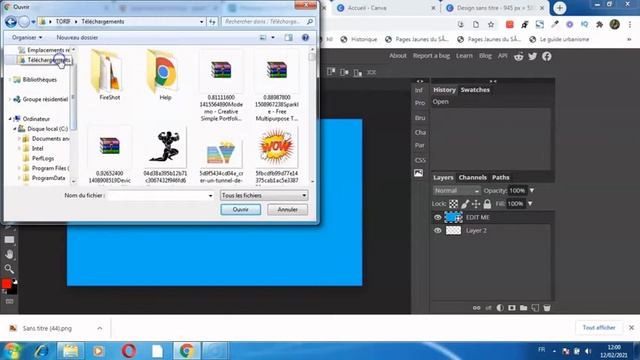The width and height of the screenshot is (640, 360).
Task: Select the WOW comic burst image file
Action: pyautogui.click(x=276, y=154)
